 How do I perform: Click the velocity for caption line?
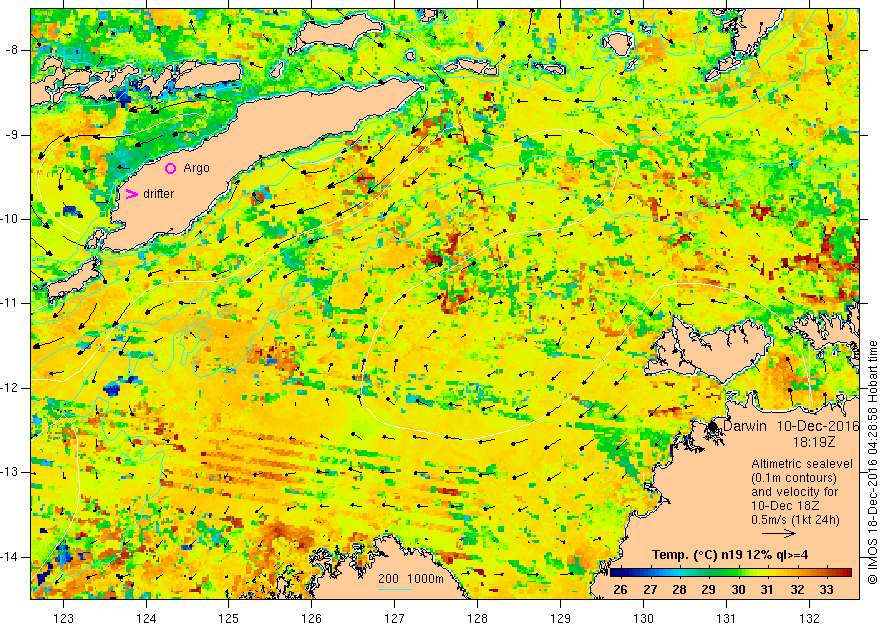click(795, 492)
